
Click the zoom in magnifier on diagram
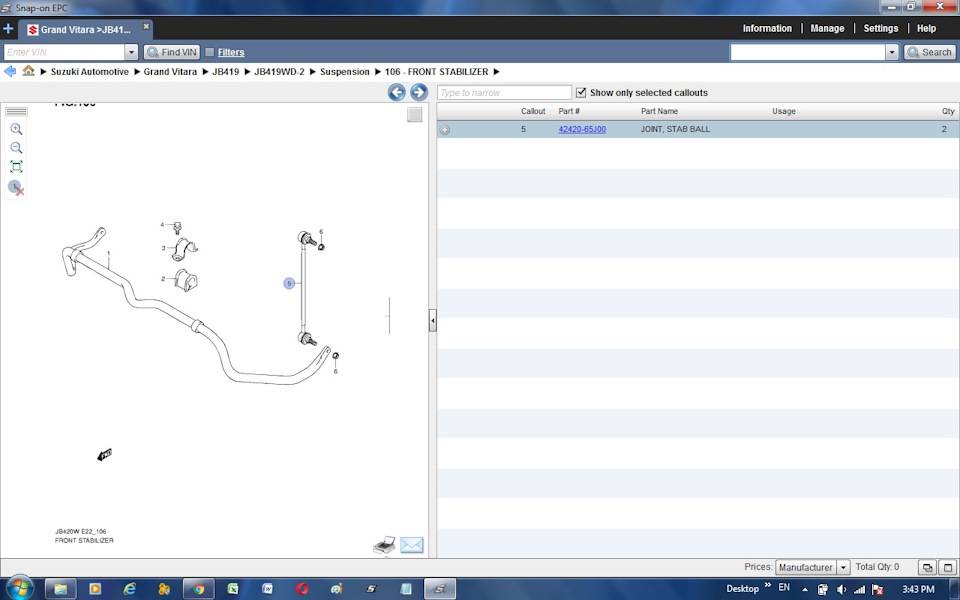pyautogui.click(x=16, y=129)
